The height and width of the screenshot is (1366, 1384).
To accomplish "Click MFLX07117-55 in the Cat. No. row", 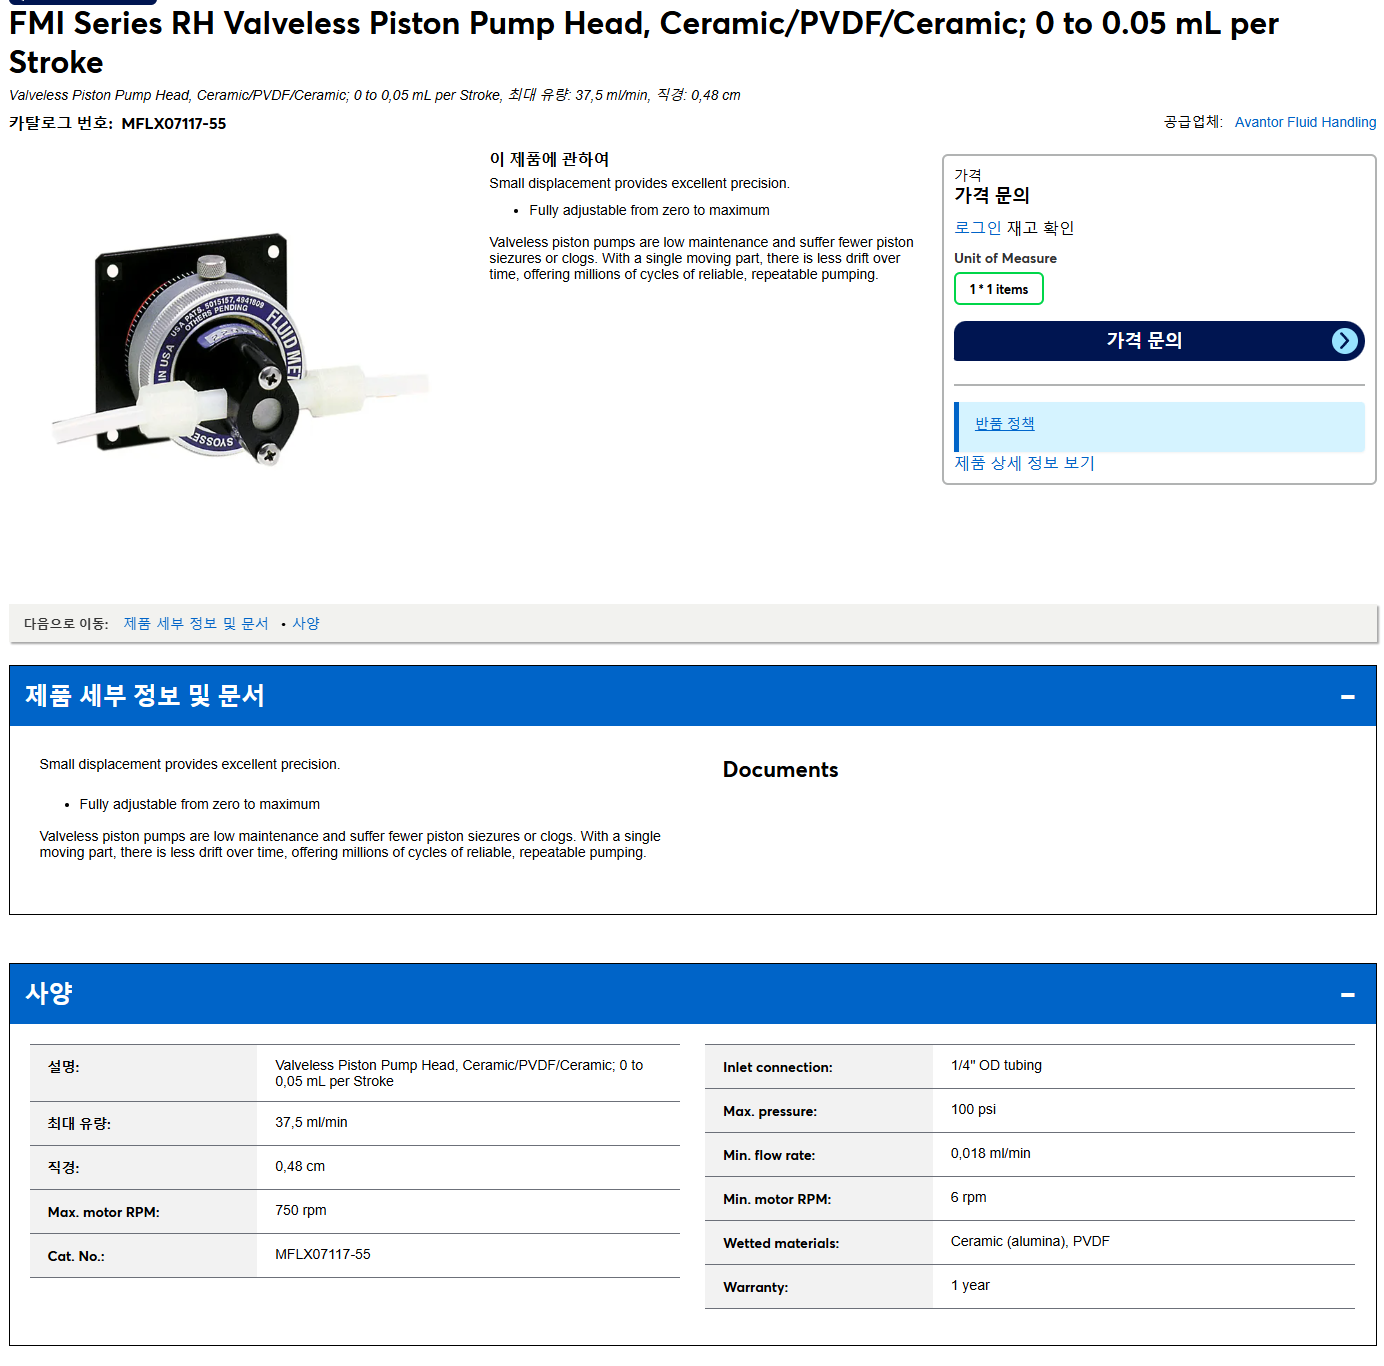I will 323,1255.
